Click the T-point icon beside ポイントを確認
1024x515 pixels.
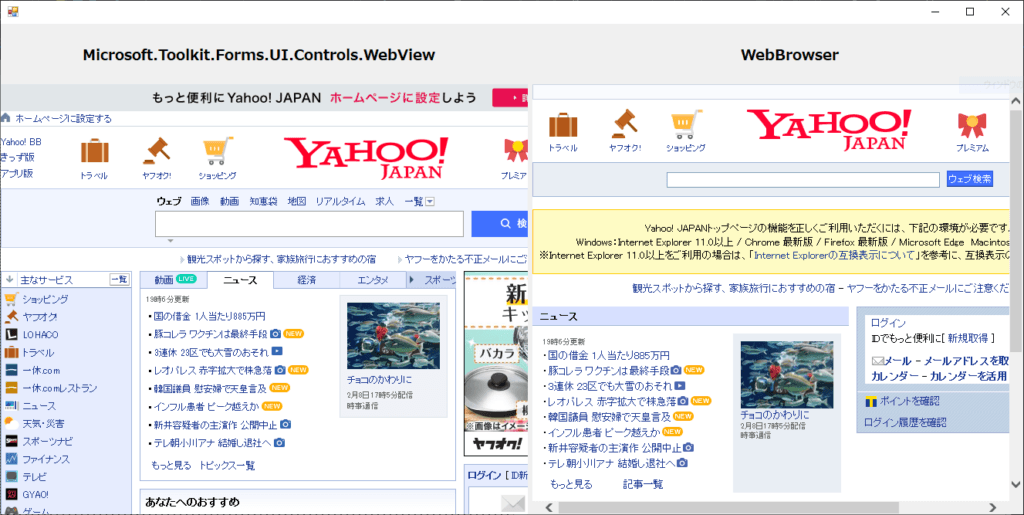(870, 401)
